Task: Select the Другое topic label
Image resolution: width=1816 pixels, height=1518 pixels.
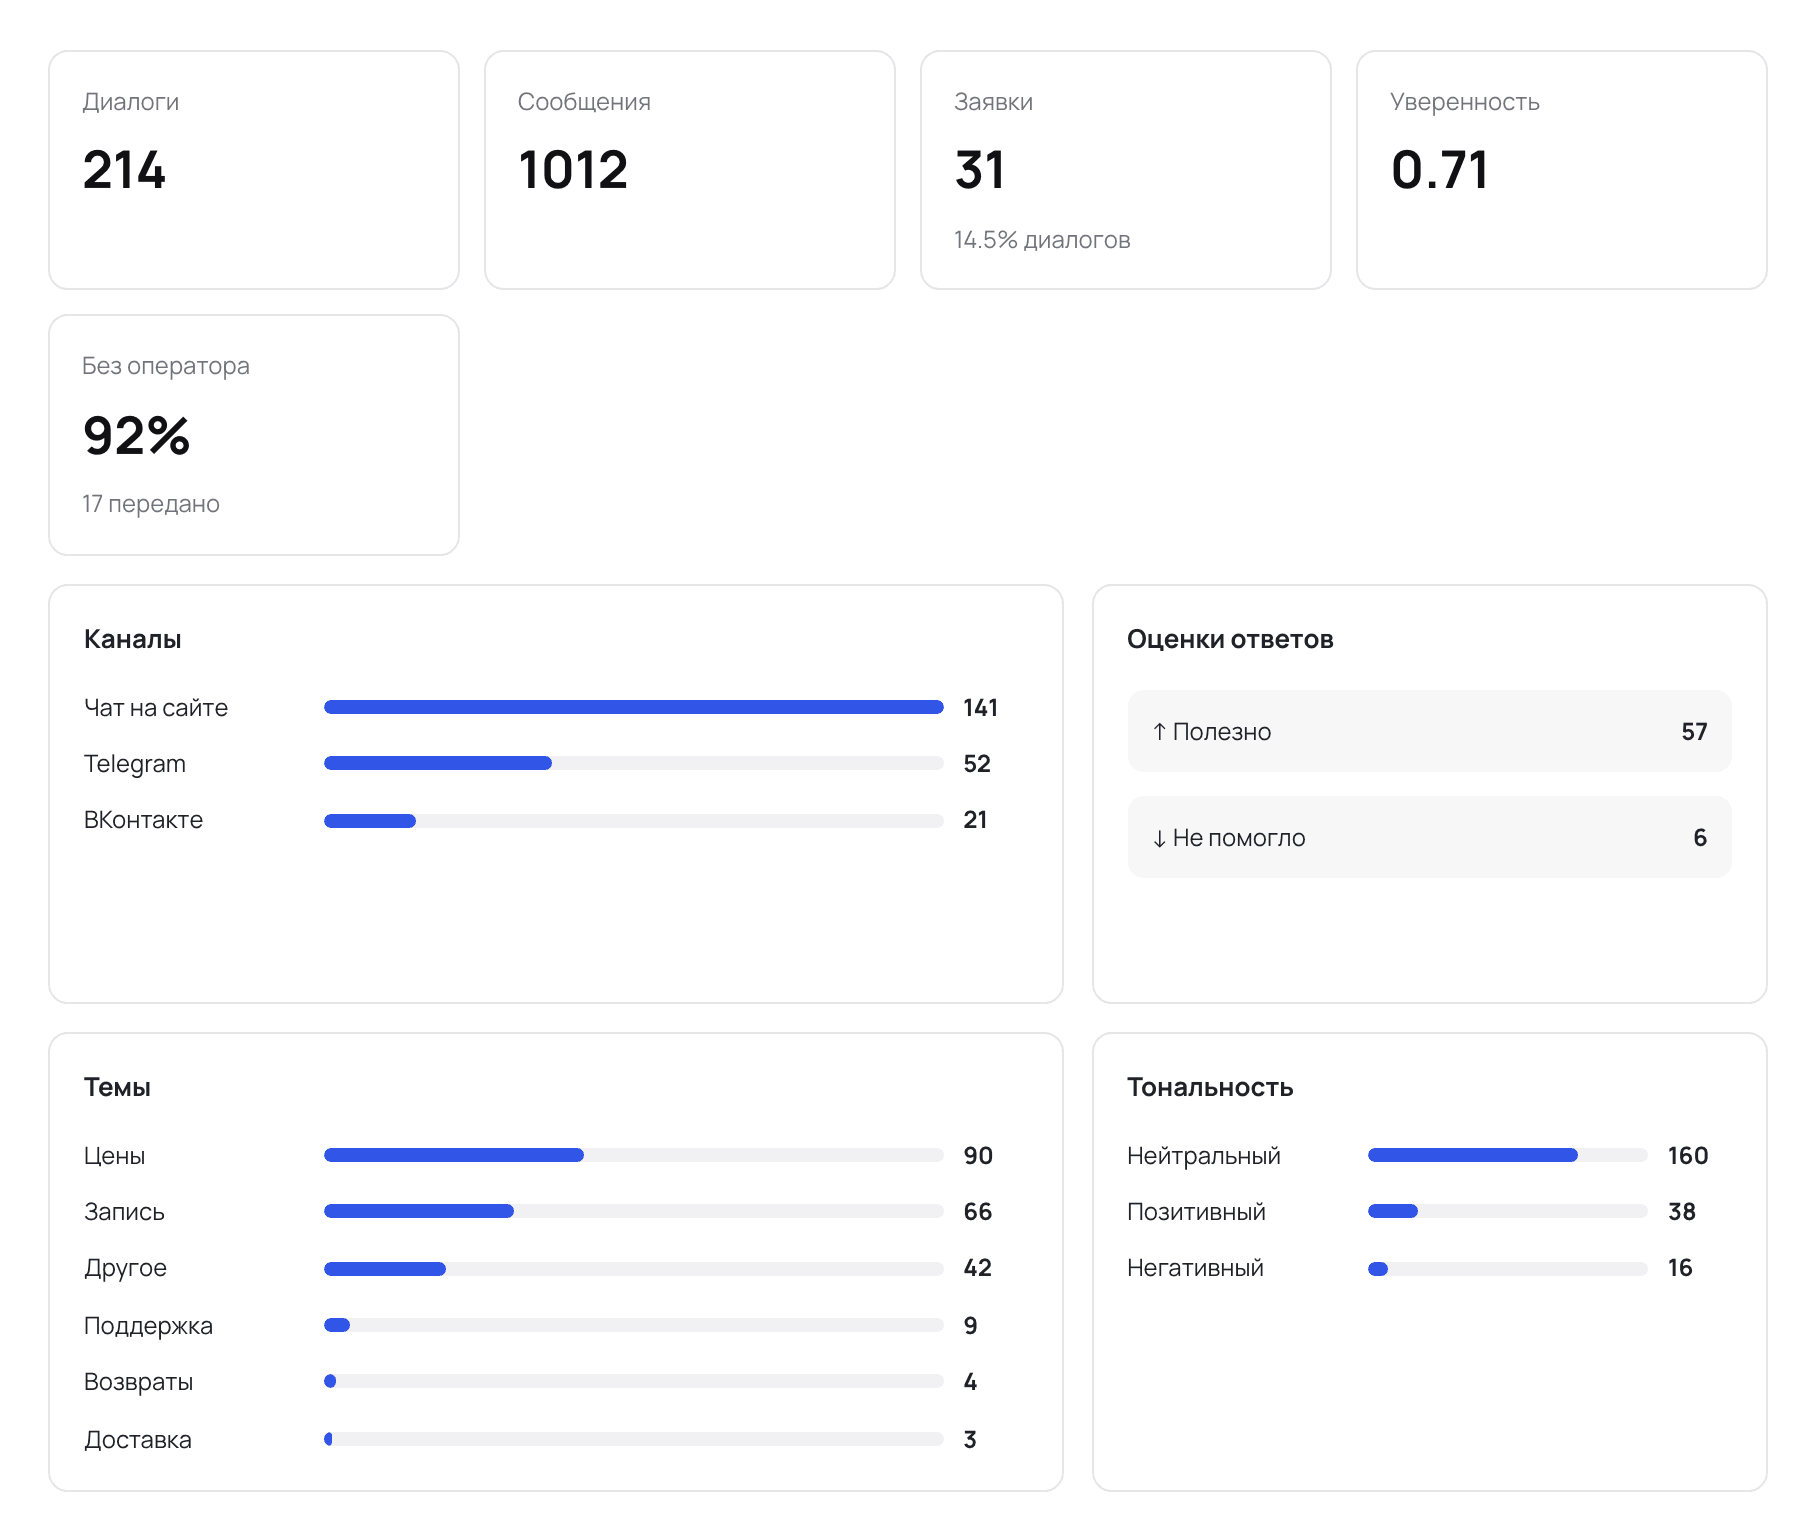Action: (126, 1268)
